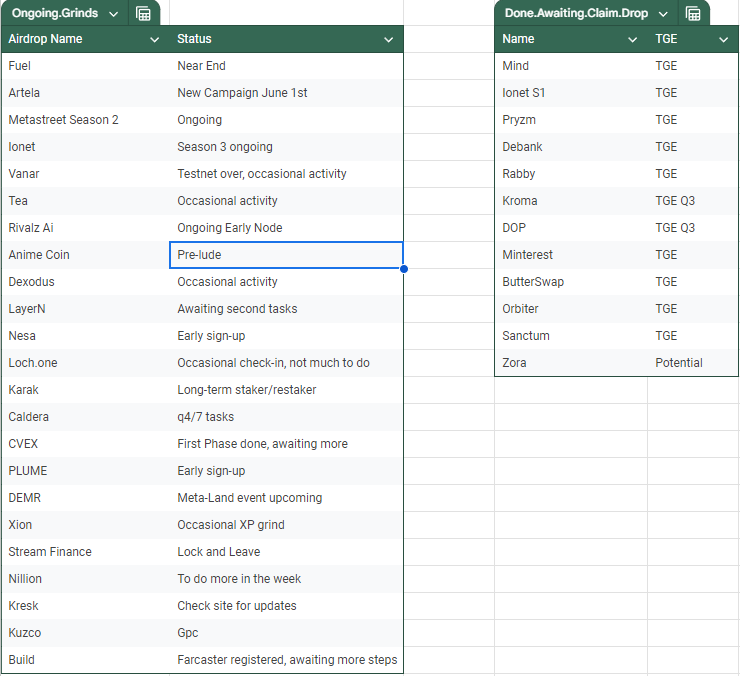
Task: Select the DOP cell
Action: click(x=571, y=228)
